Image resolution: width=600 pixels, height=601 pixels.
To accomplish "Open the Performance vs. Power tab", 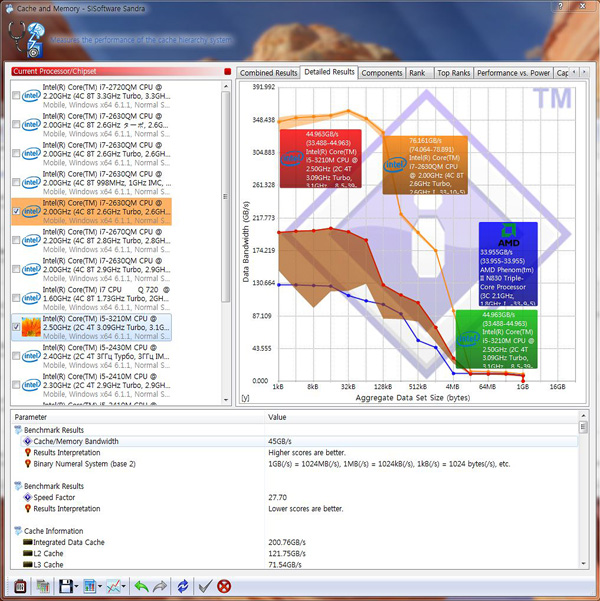I will [513, 73].
